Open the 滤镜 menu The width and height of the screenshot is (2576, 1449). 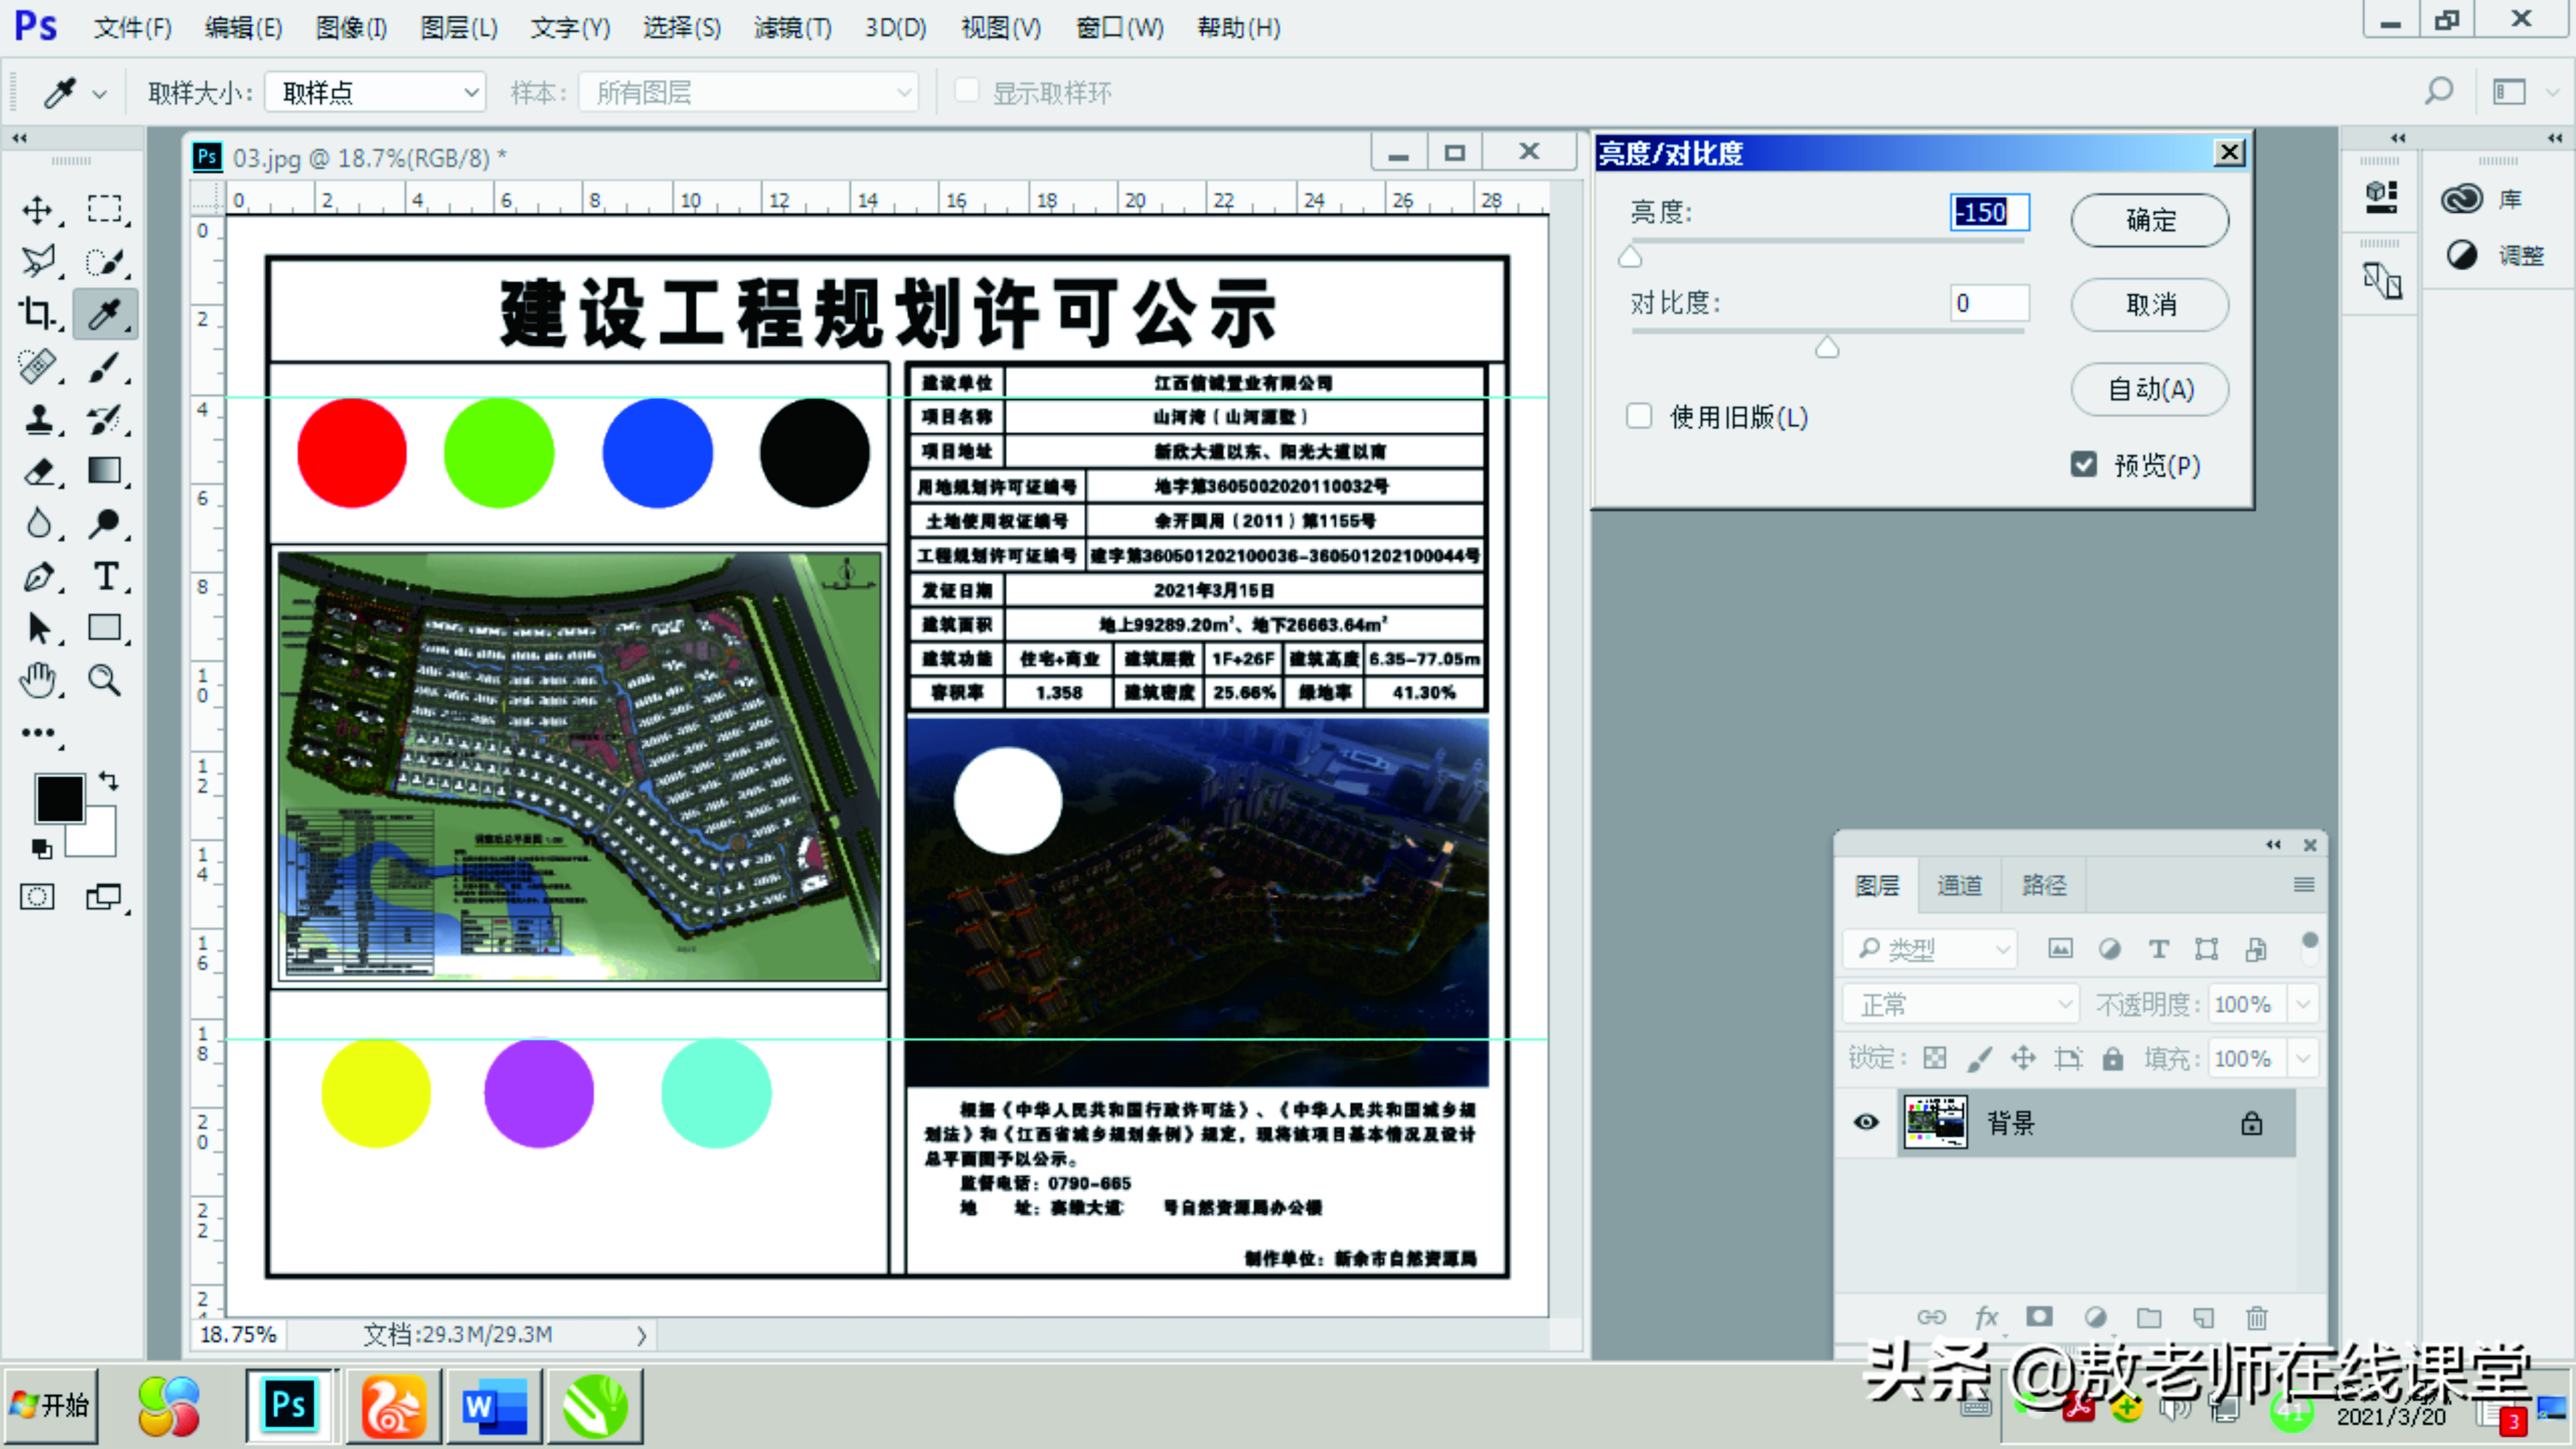[x=791, y=27]
